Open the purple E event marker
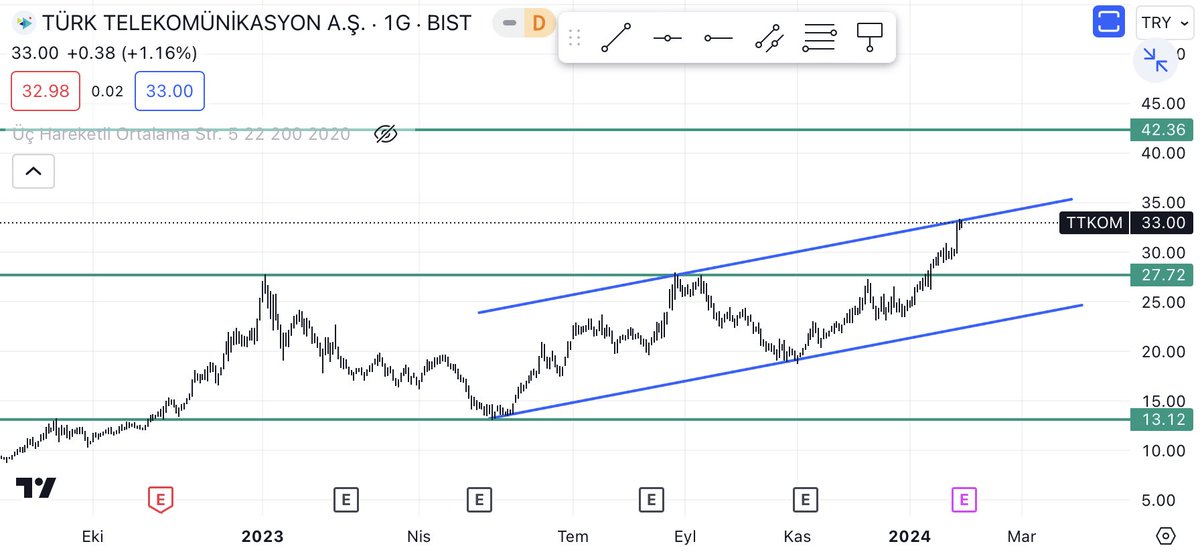The height and width of the screenshot is (554, 1200). [964, 498]
